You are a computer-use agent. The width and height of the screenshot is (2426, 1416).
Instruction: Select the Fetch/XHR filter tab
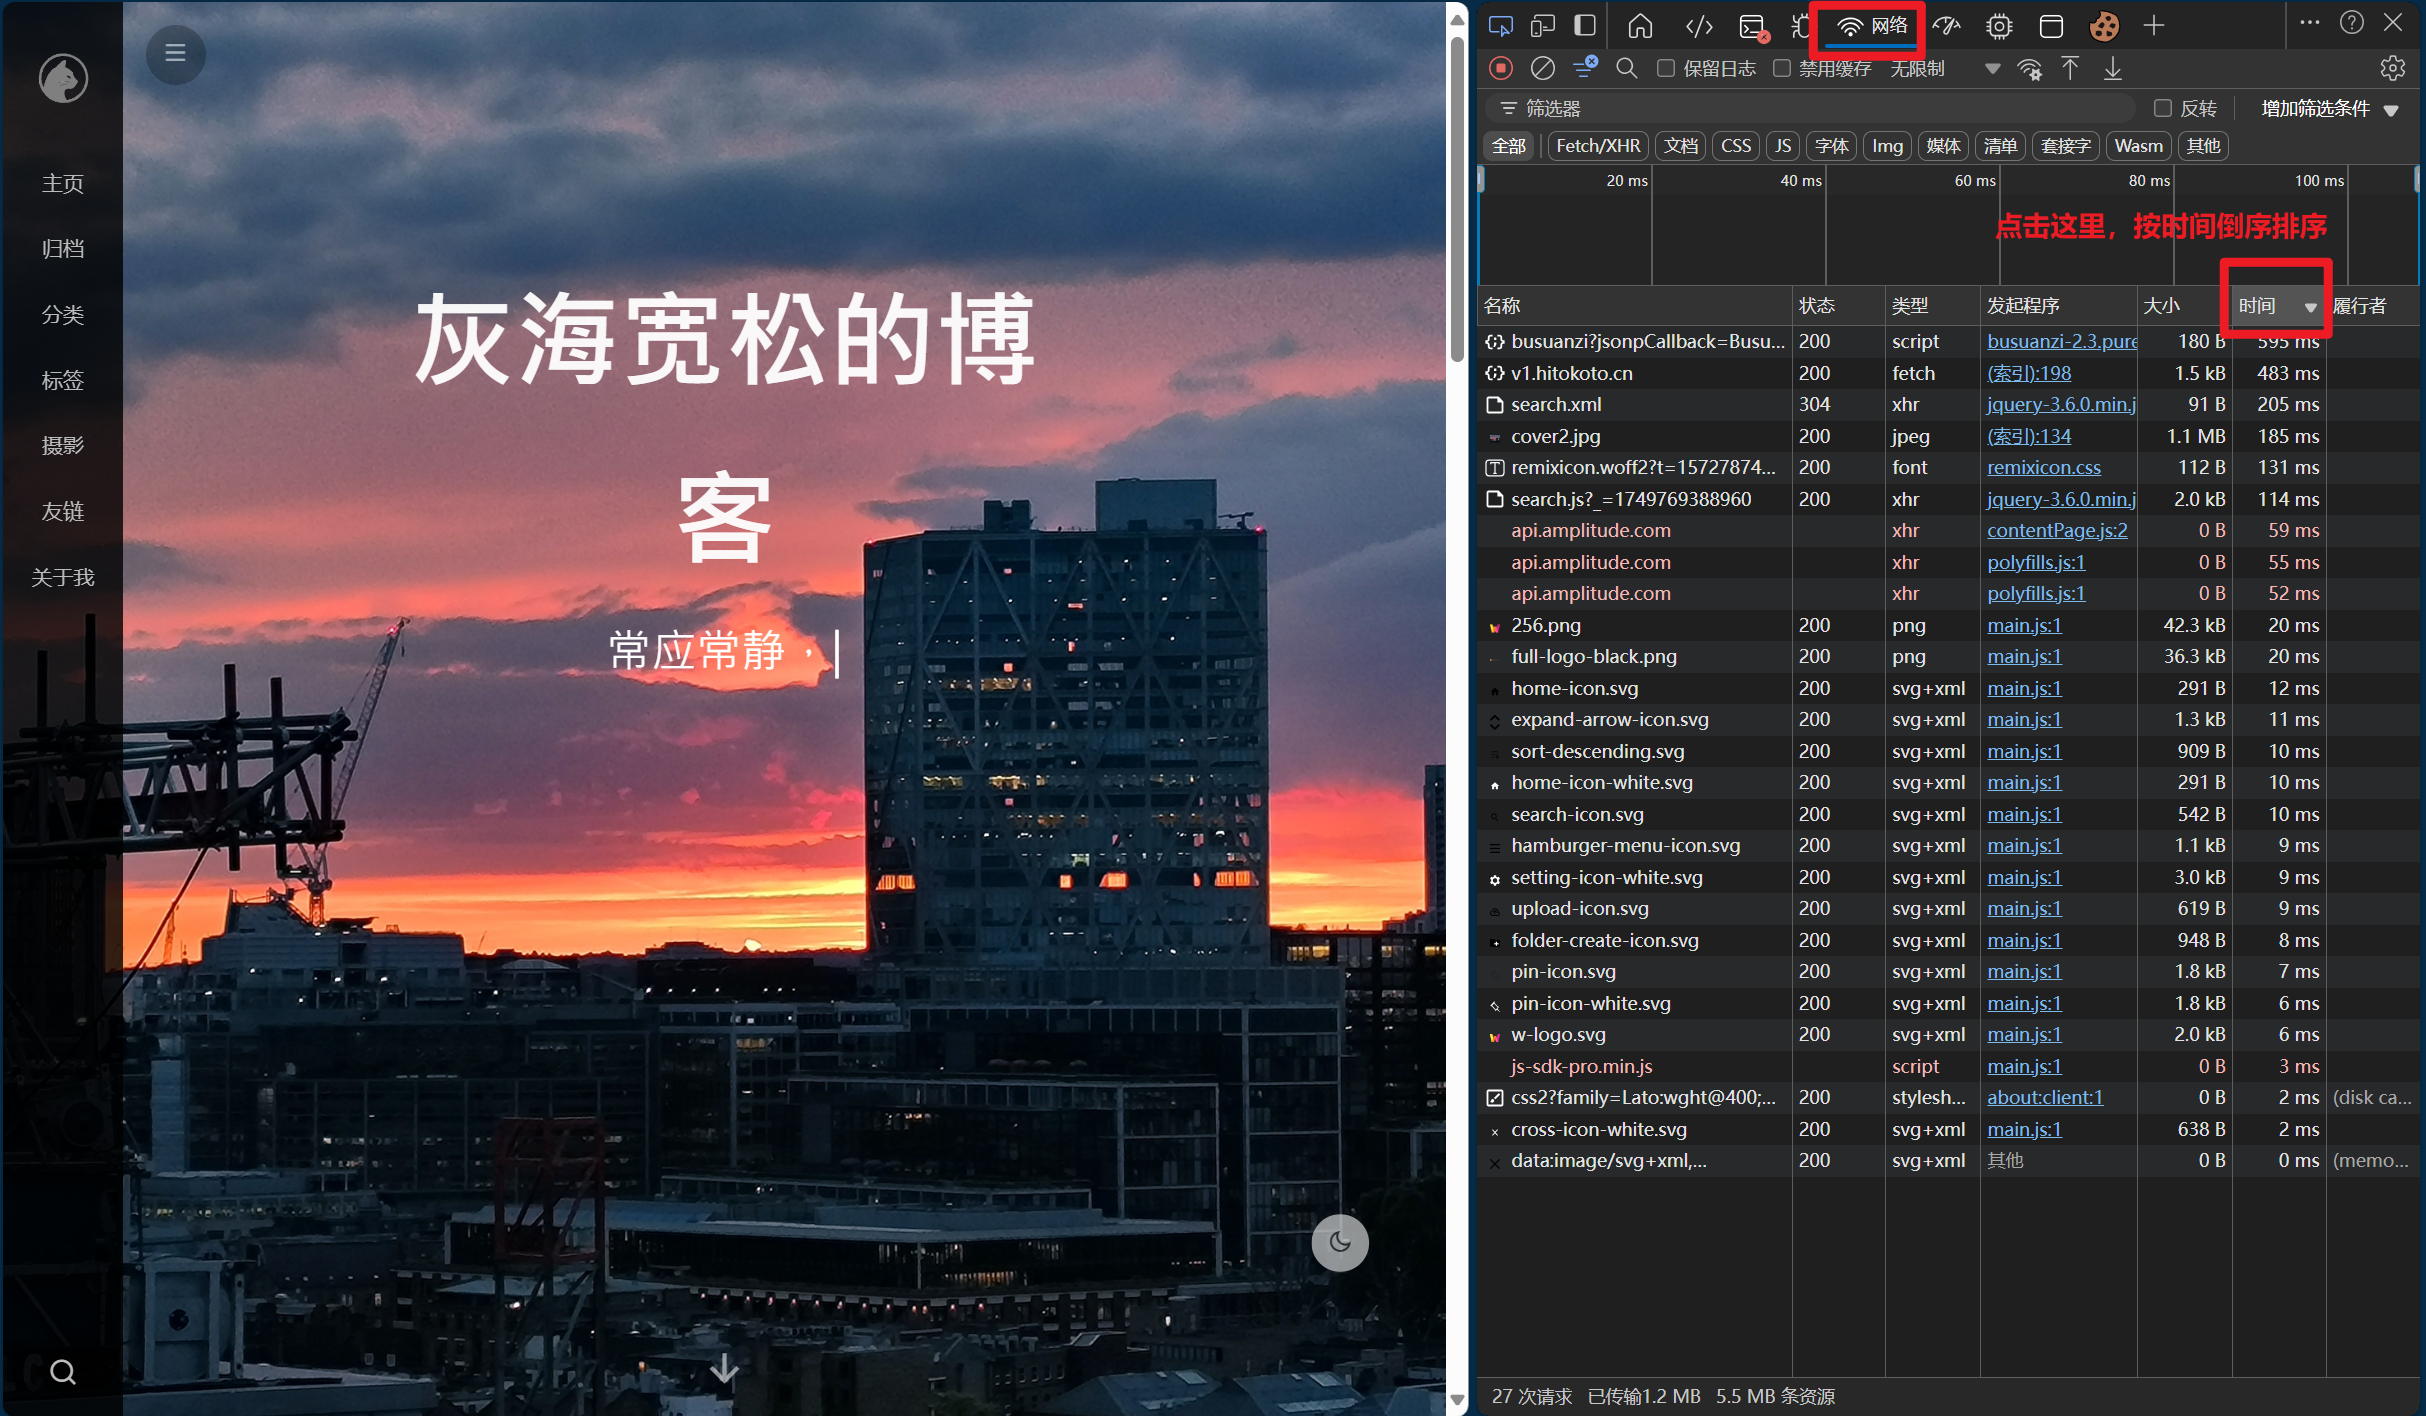point(1597,146)
